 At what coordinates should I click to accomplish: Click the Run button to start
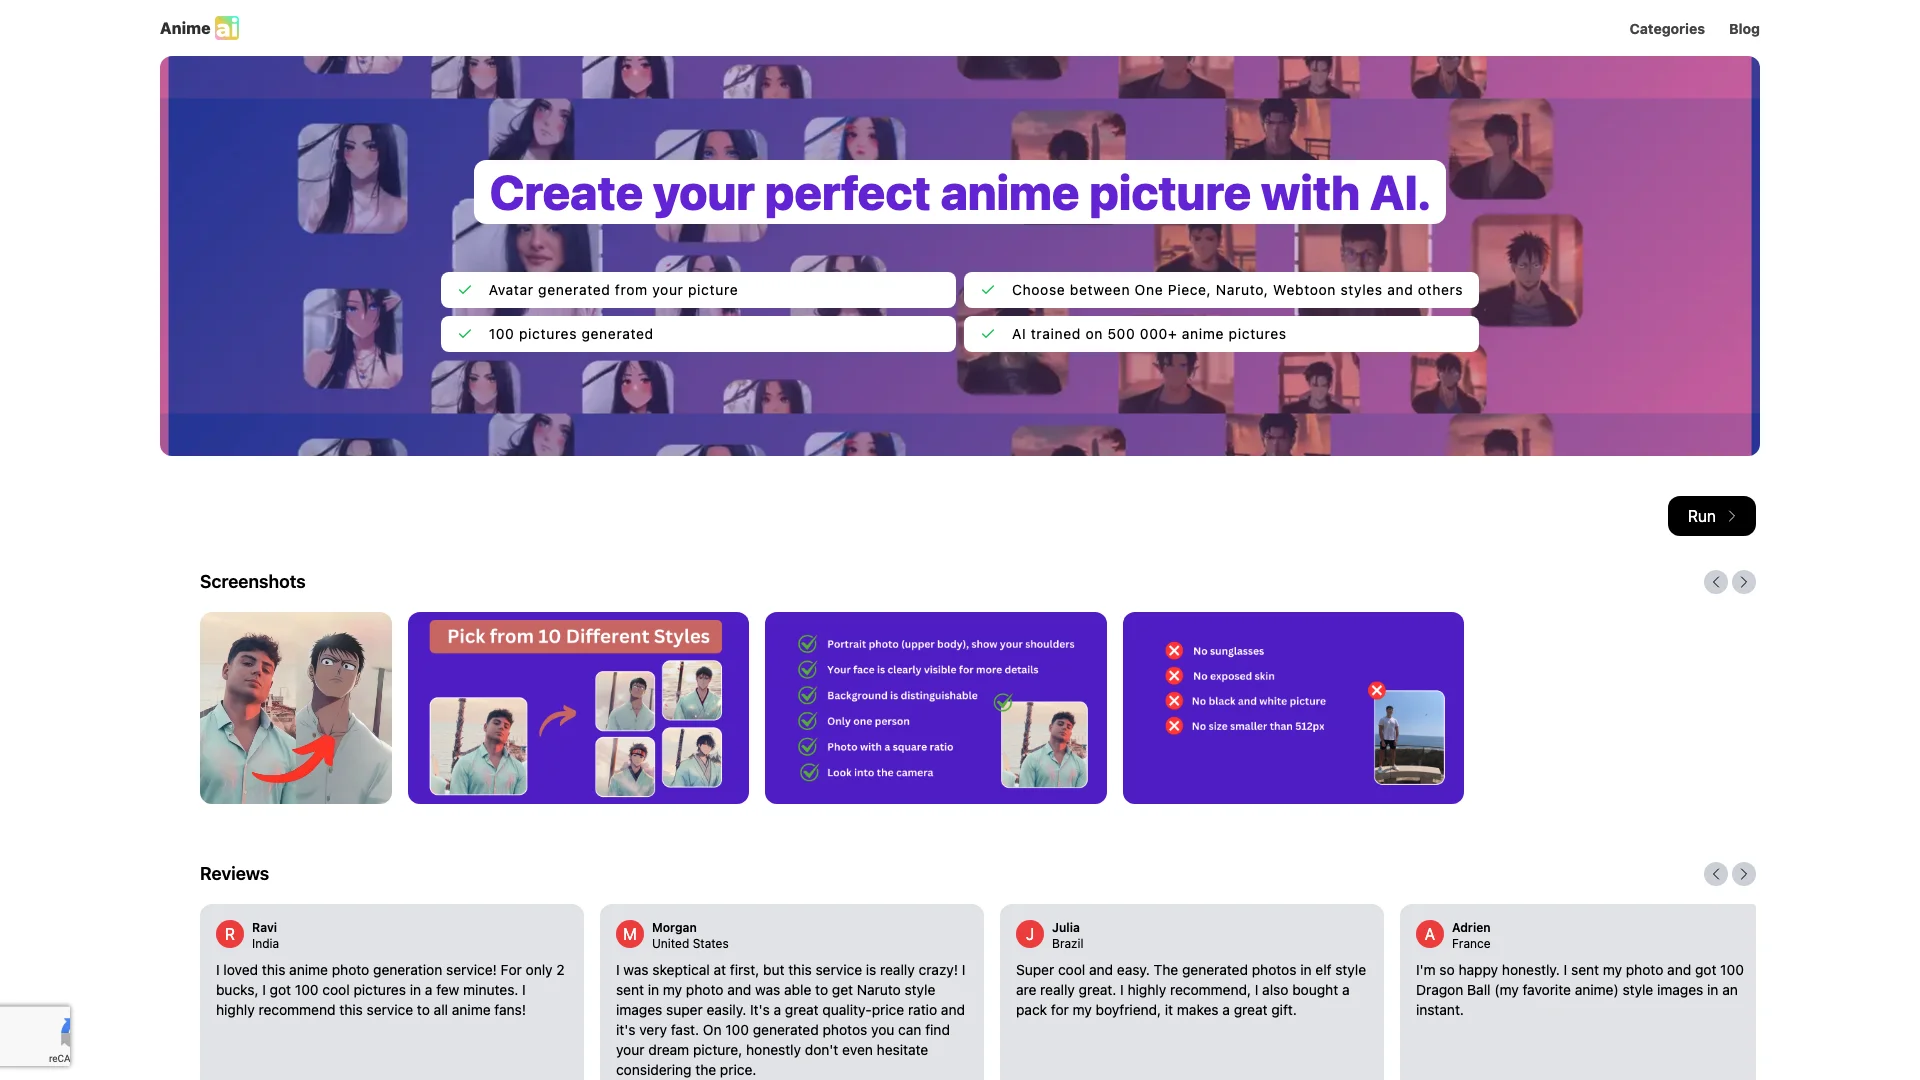pyautogui.click(x=1712, y=516)
